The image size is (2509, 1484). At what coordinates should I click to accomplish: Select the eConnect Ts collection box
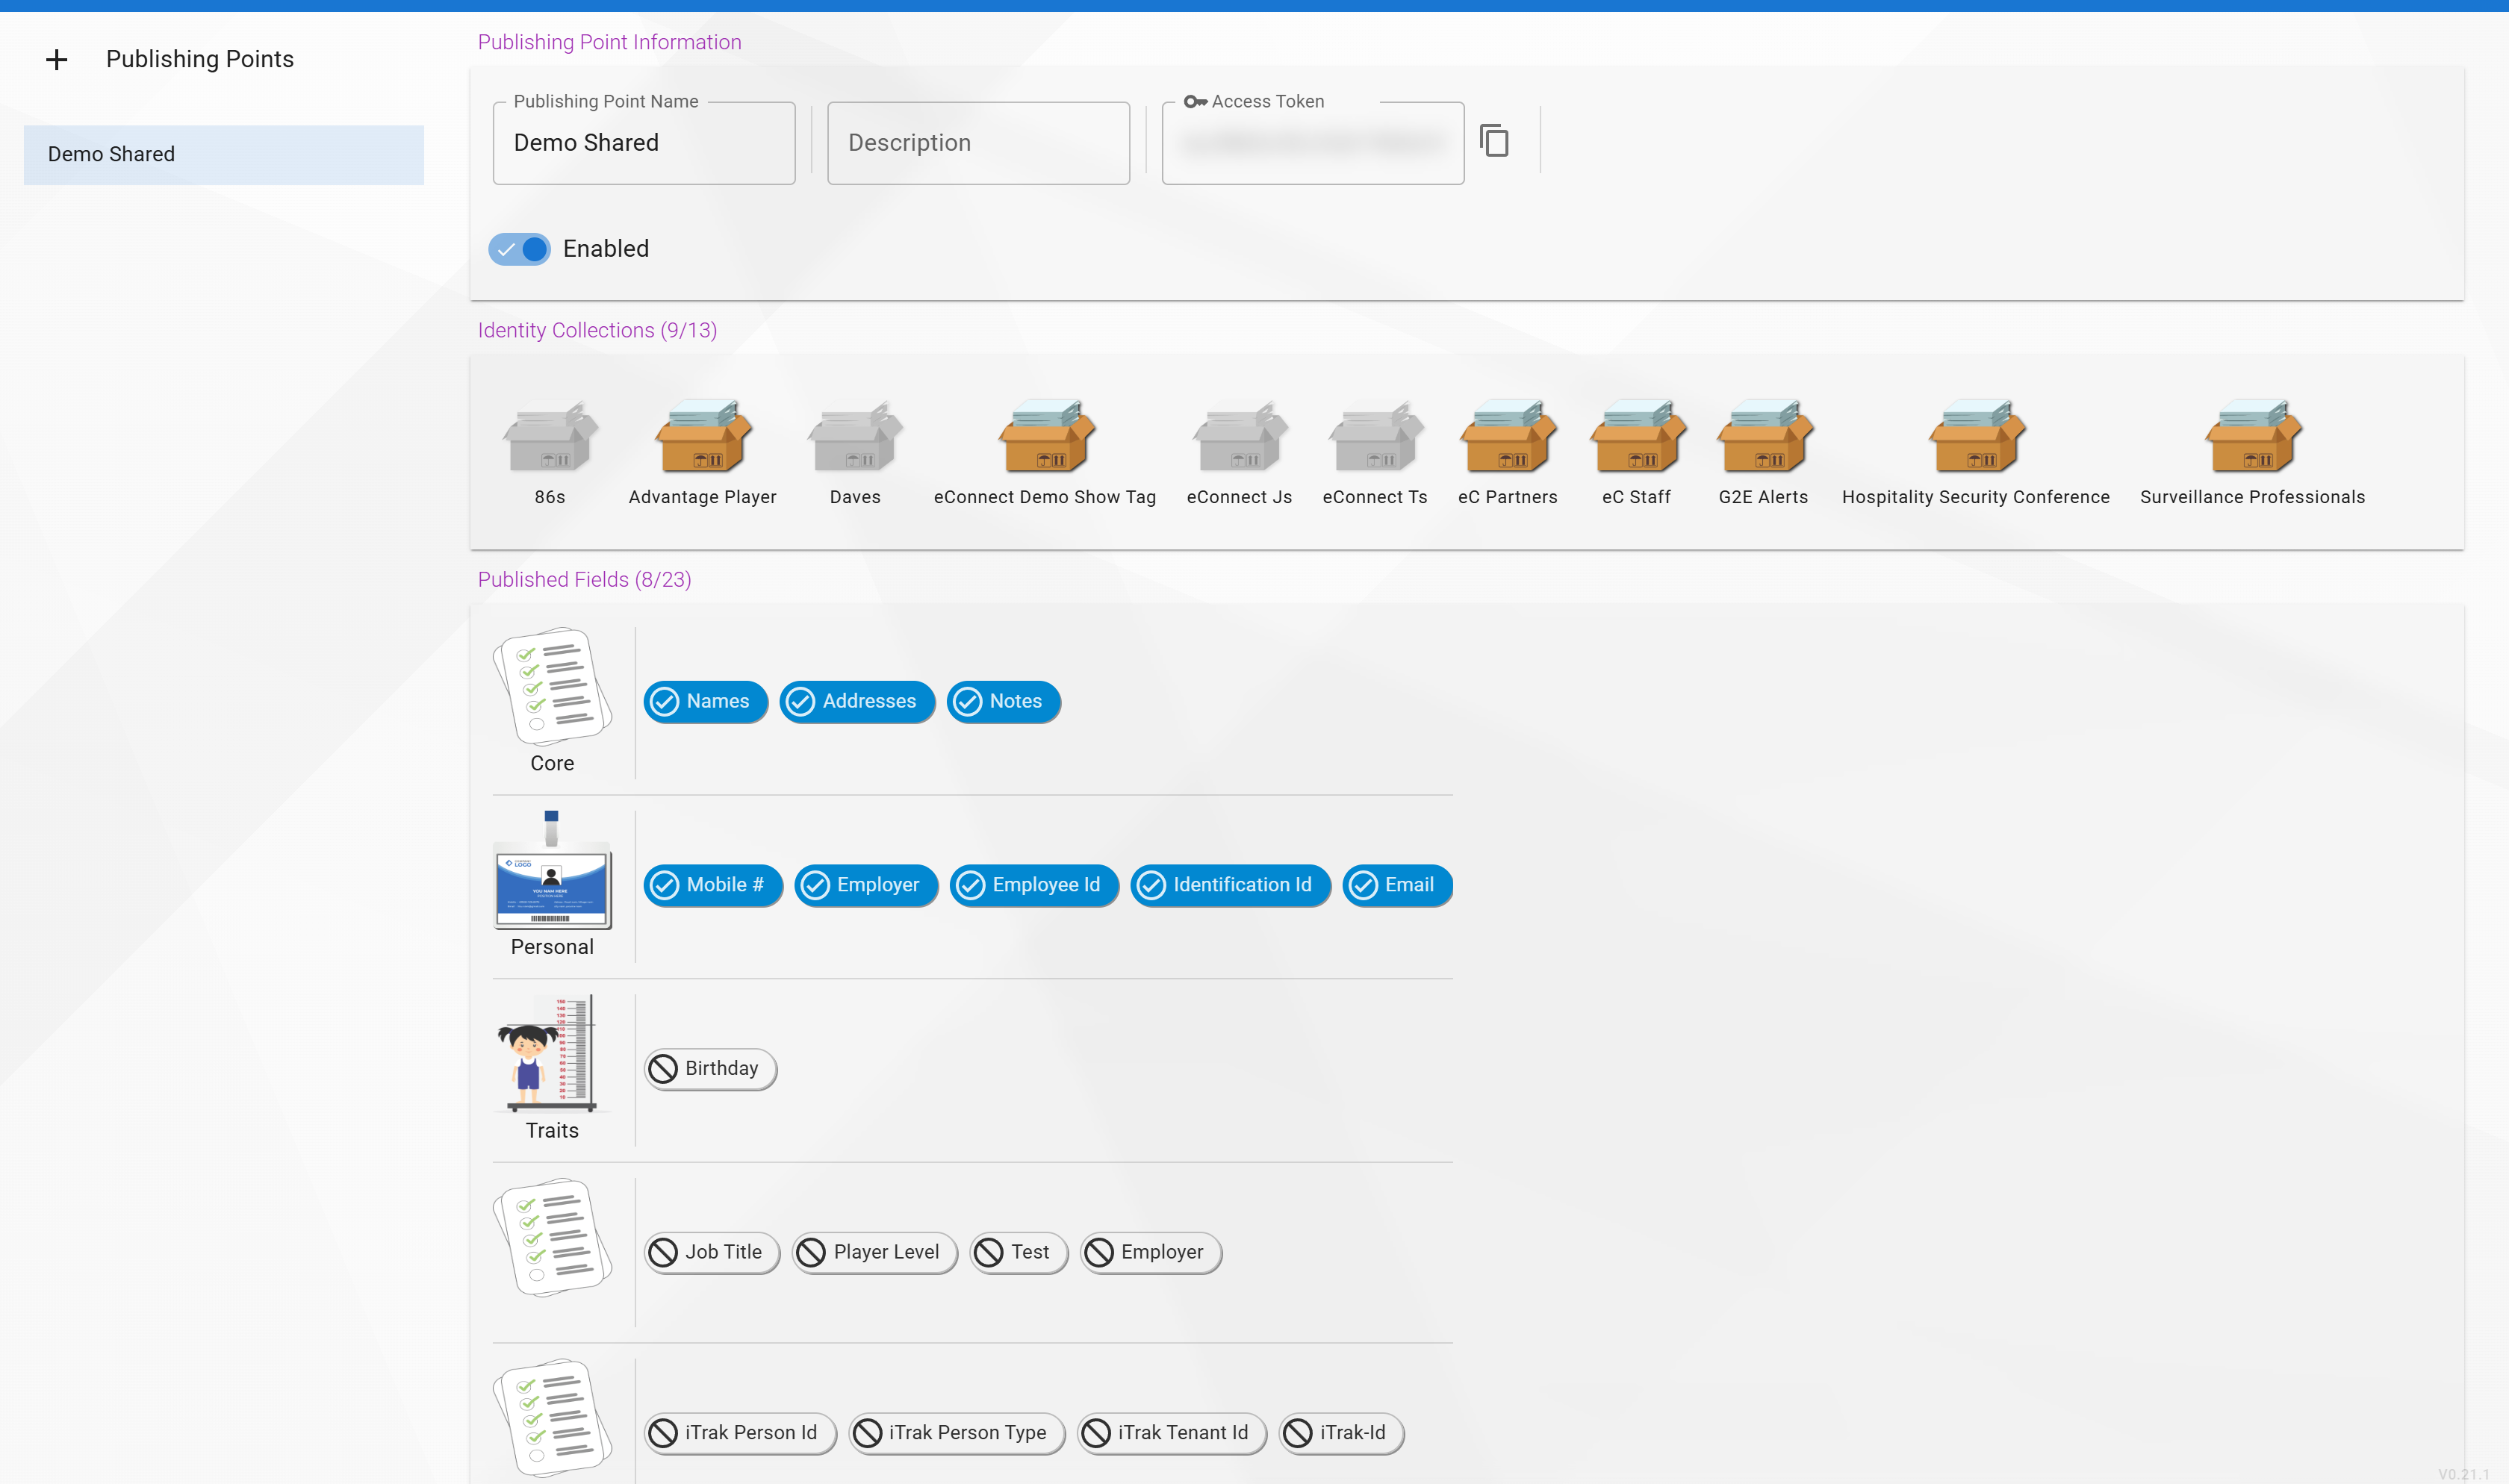click(x=1376, y=437)
